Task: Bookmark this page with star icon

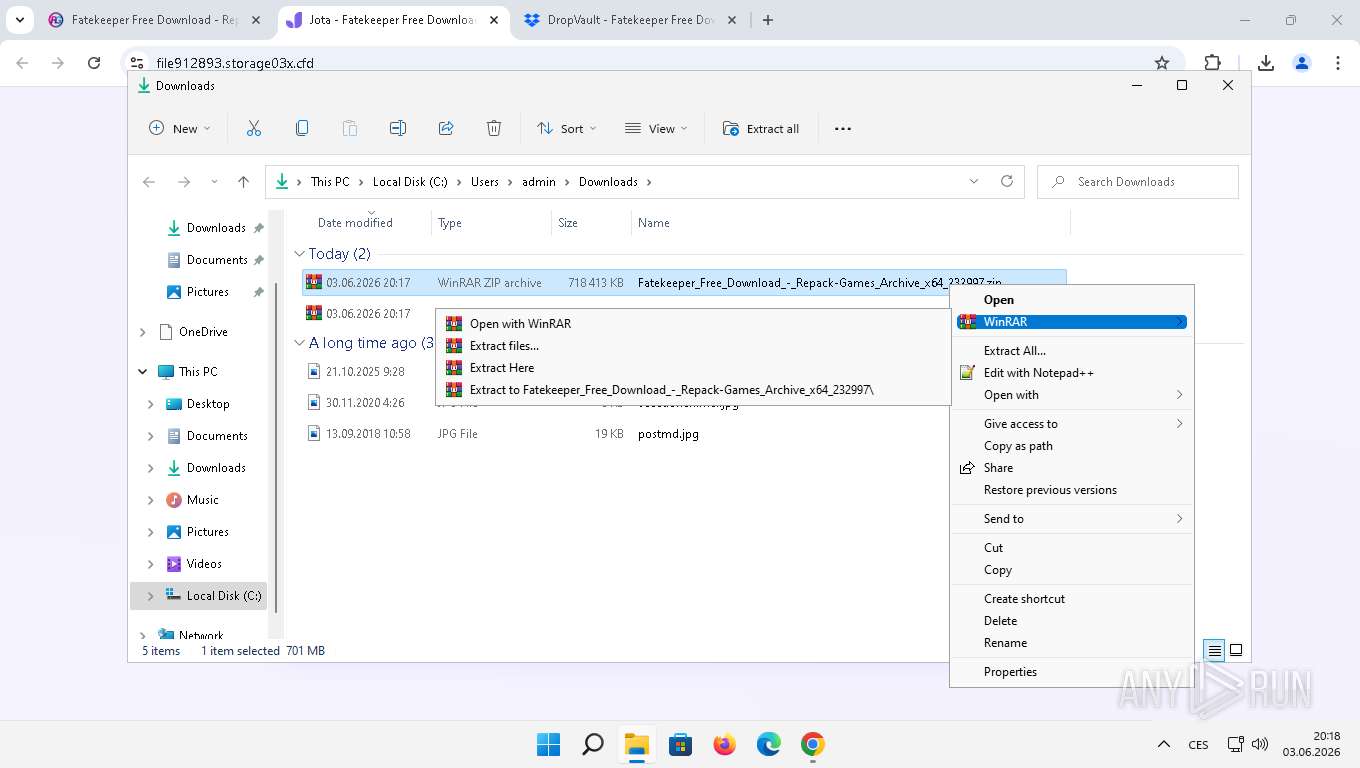Action: 1162,63
